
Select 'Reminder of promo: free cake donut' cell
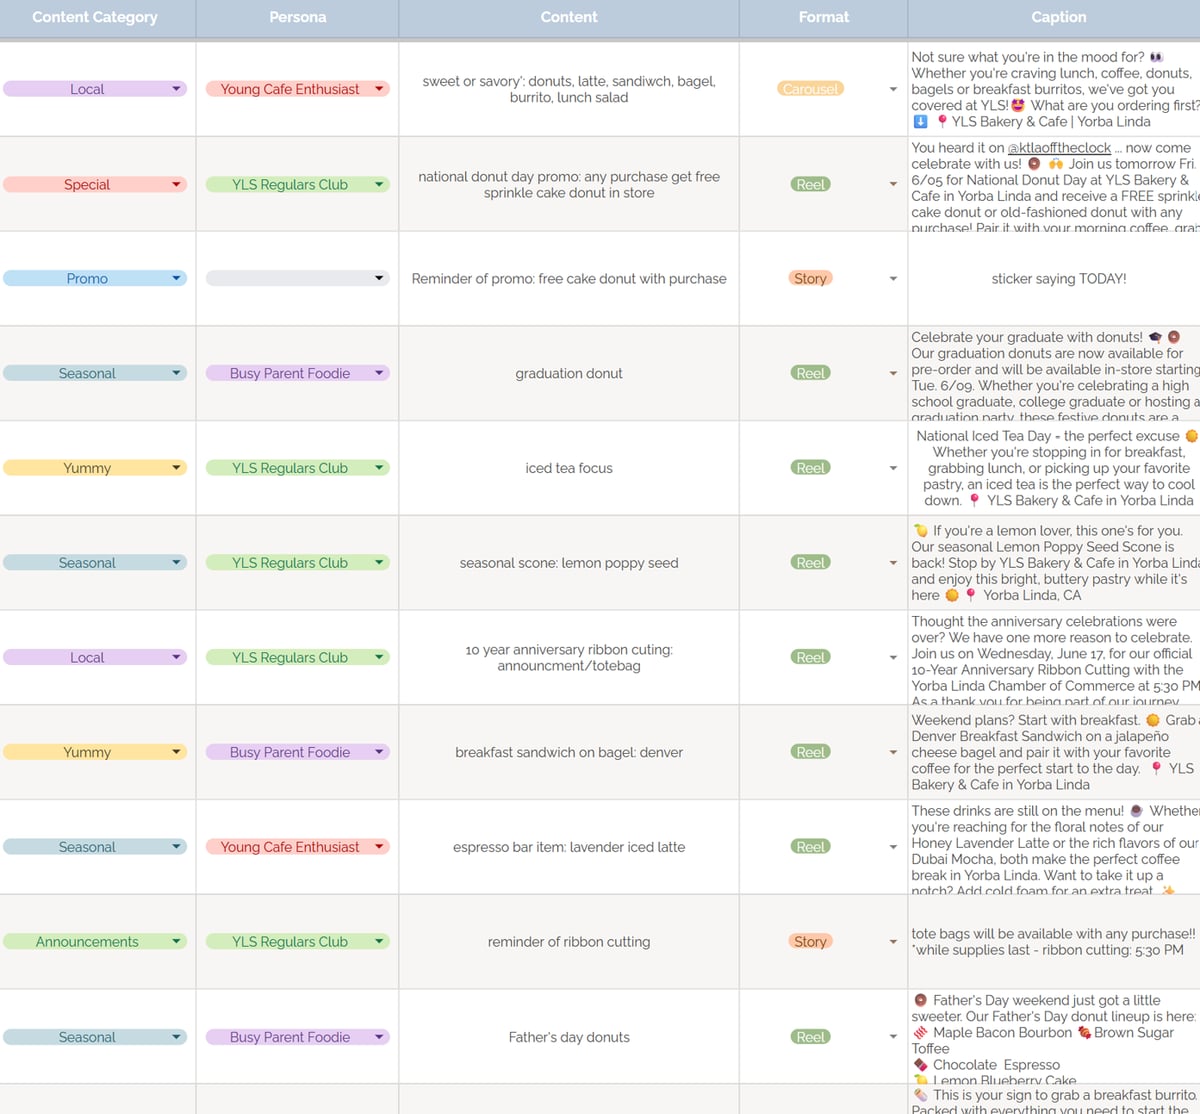click(569, 279)
